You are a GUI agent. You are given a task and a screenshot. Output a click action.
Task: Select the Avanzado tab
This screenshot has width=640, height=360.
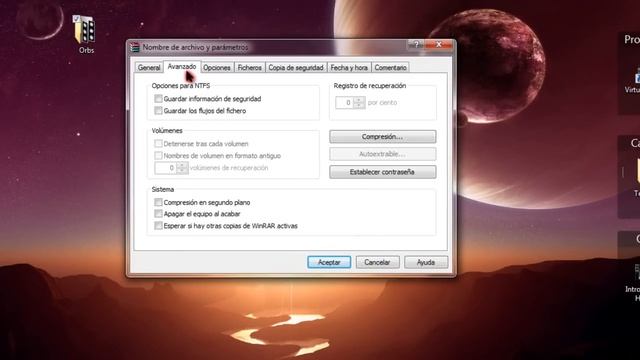[x=182, y=67]
